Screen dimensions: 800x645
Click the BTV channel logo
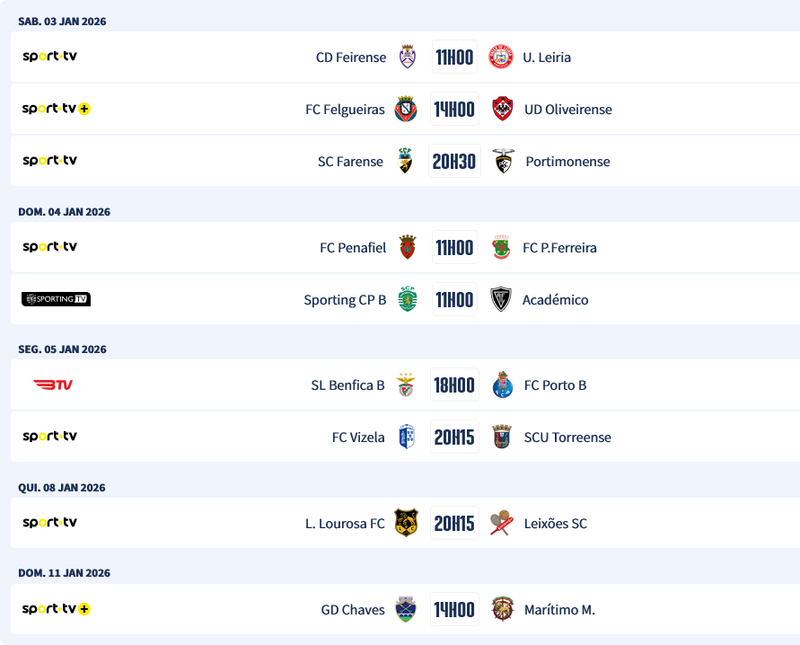(53, 385)
